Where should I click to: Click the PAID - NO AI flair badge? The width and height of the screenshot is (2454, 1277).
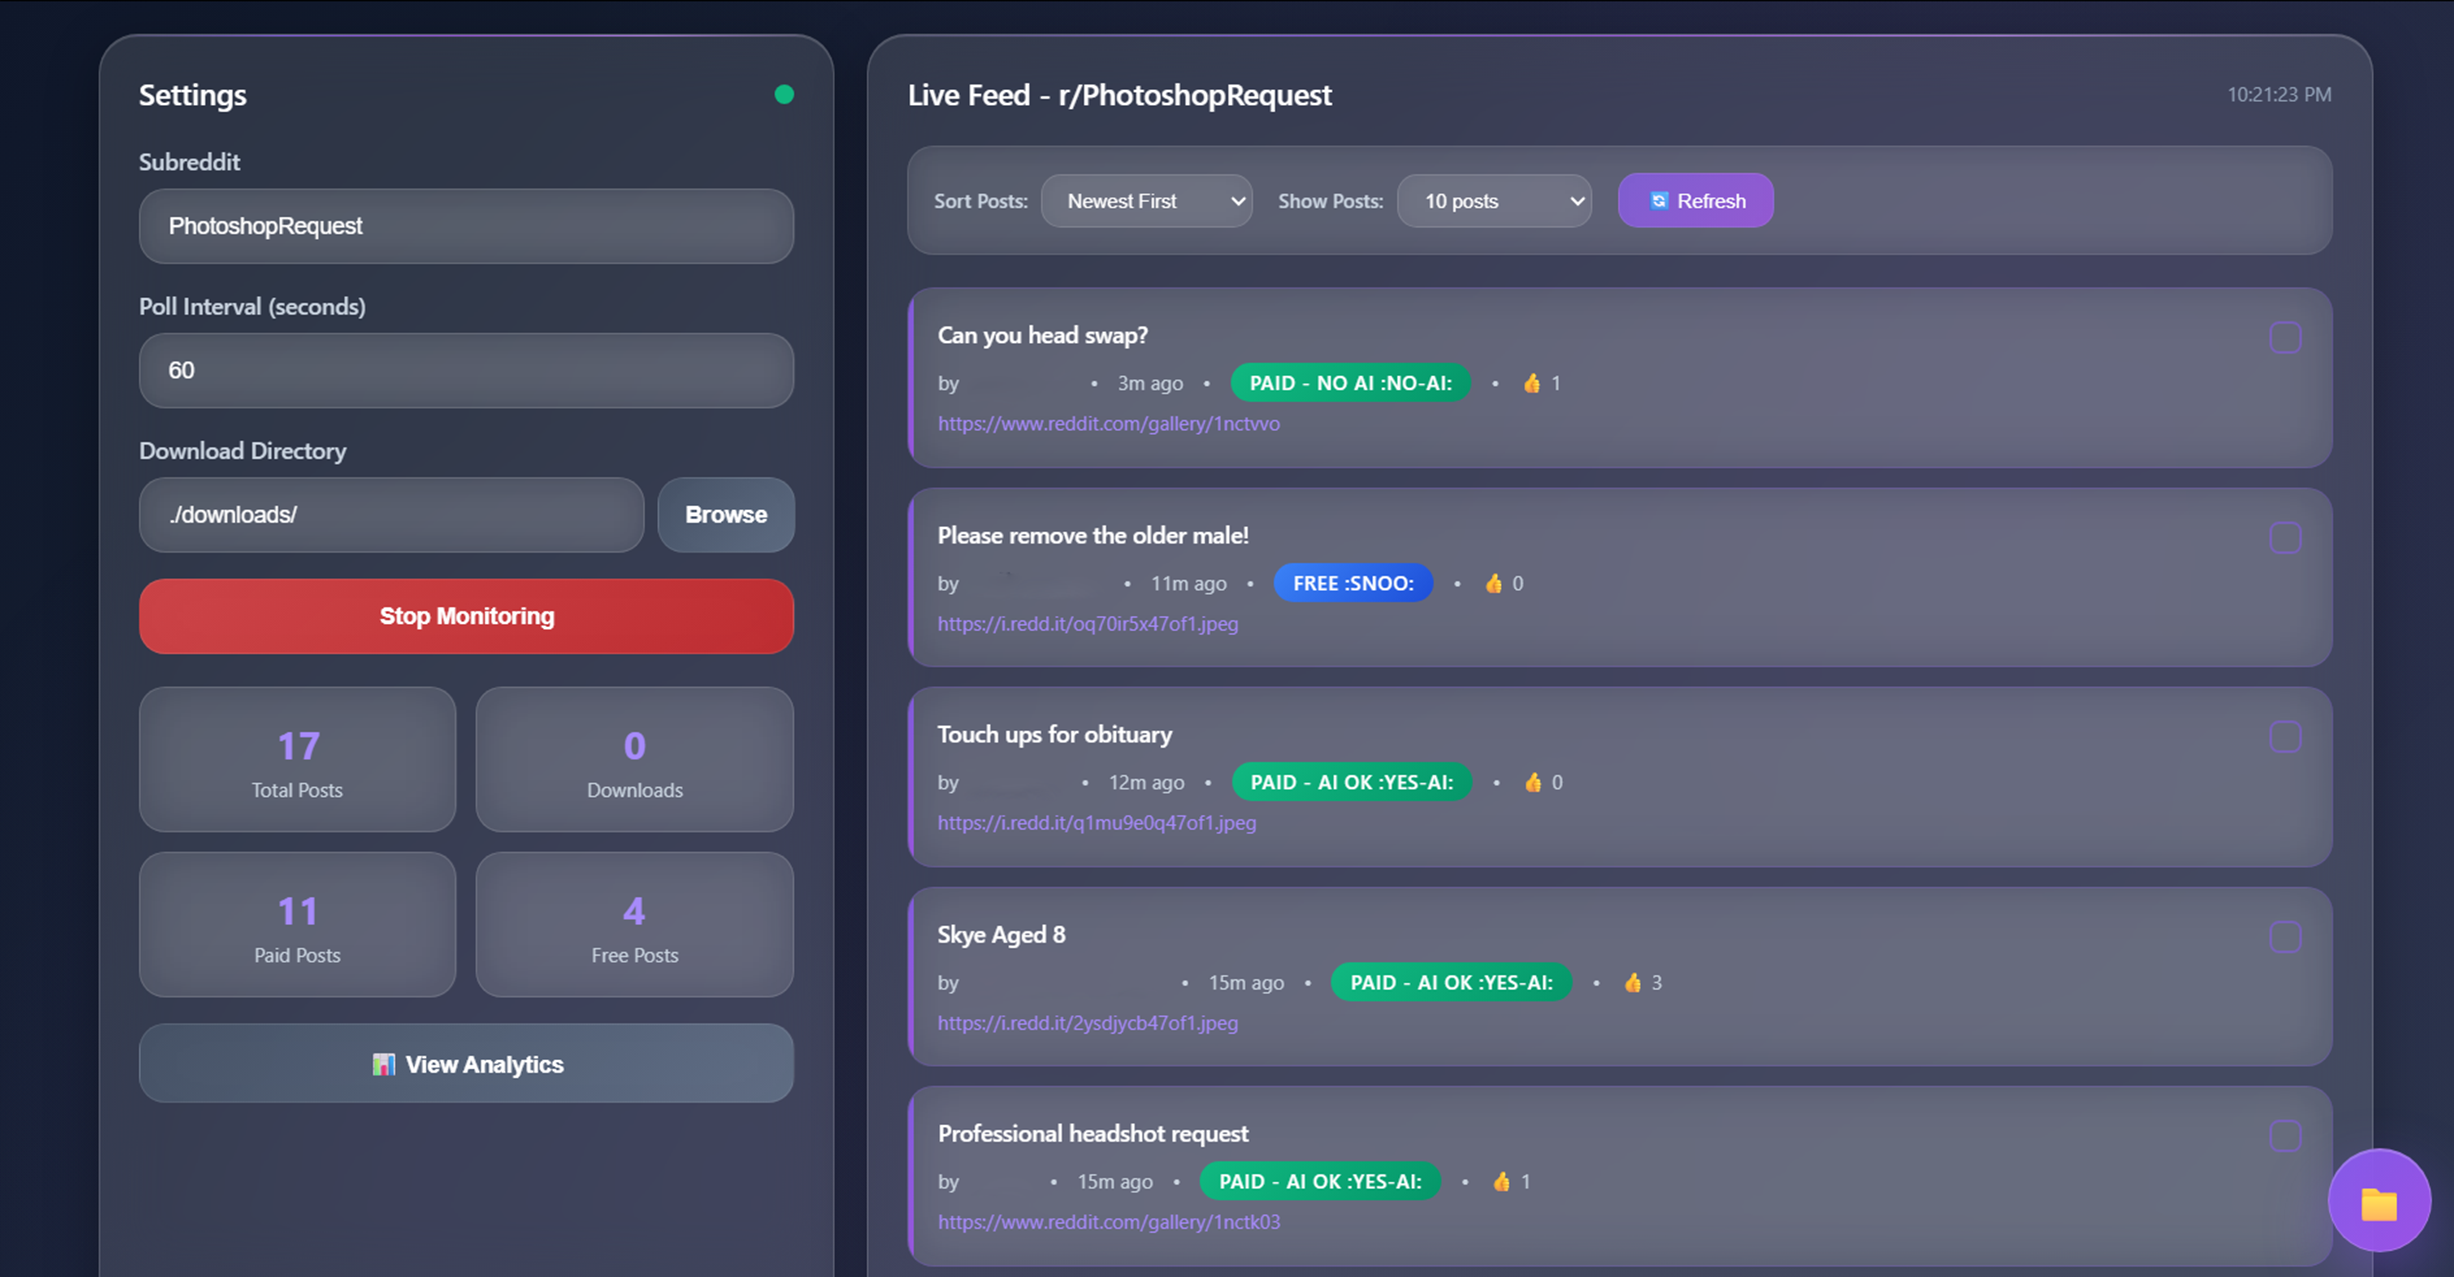pyautogui.click(x=1350, y=382)
